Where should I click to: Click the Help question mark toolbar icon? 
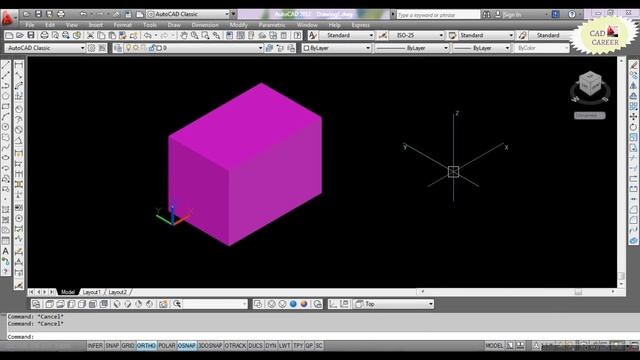click(298, 36)
